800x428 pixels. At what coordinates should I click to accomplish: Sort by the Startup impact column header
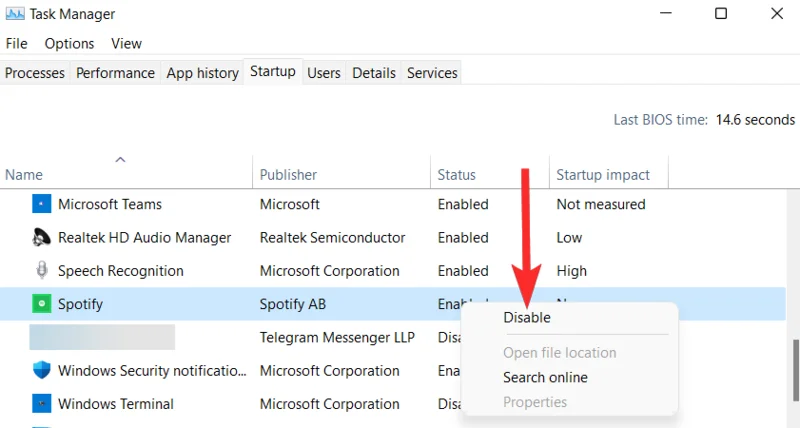[x=603, y=175]
